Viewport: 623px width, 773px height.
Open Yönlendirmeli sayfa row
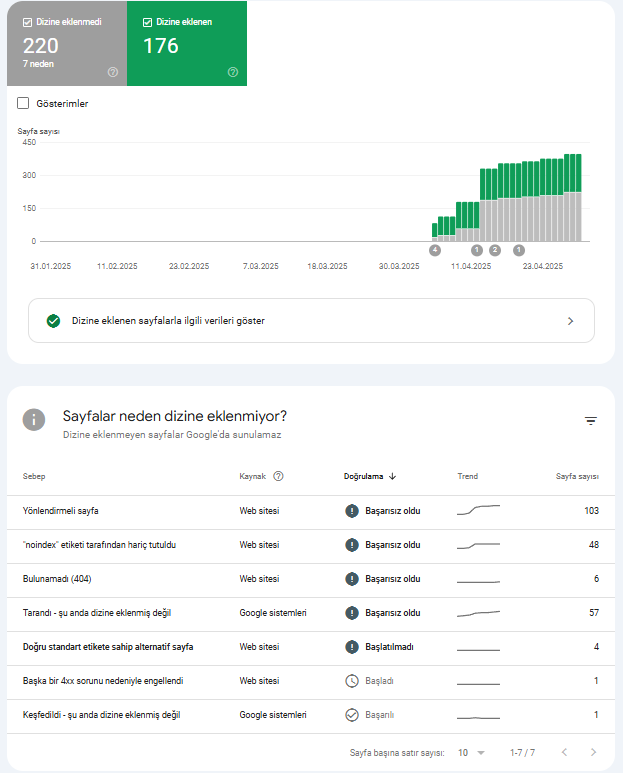311,511
